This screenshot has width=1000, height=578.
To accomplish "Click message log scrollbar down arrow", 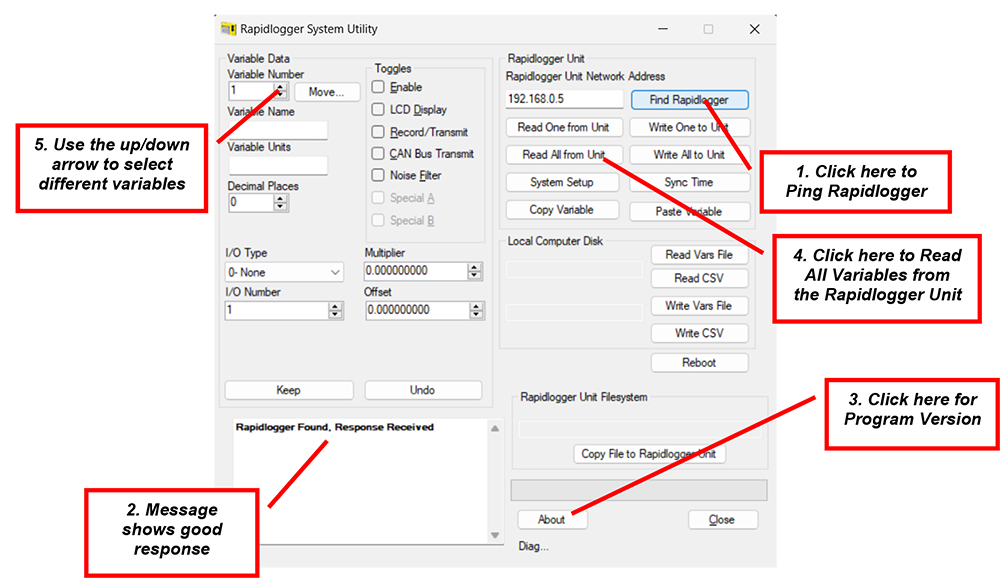I will 495,535.
